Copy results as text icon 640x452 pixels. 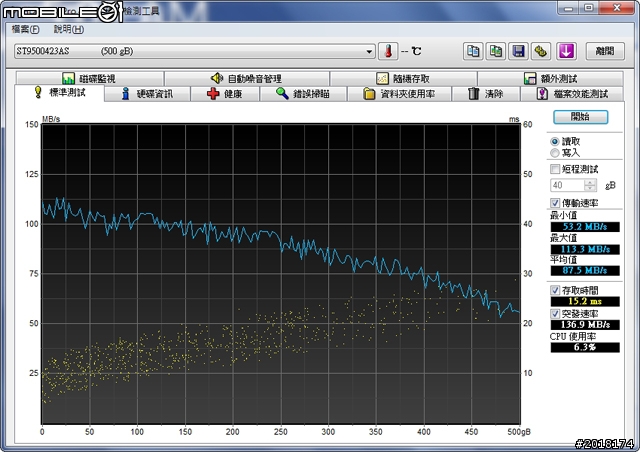coord(473,51)
